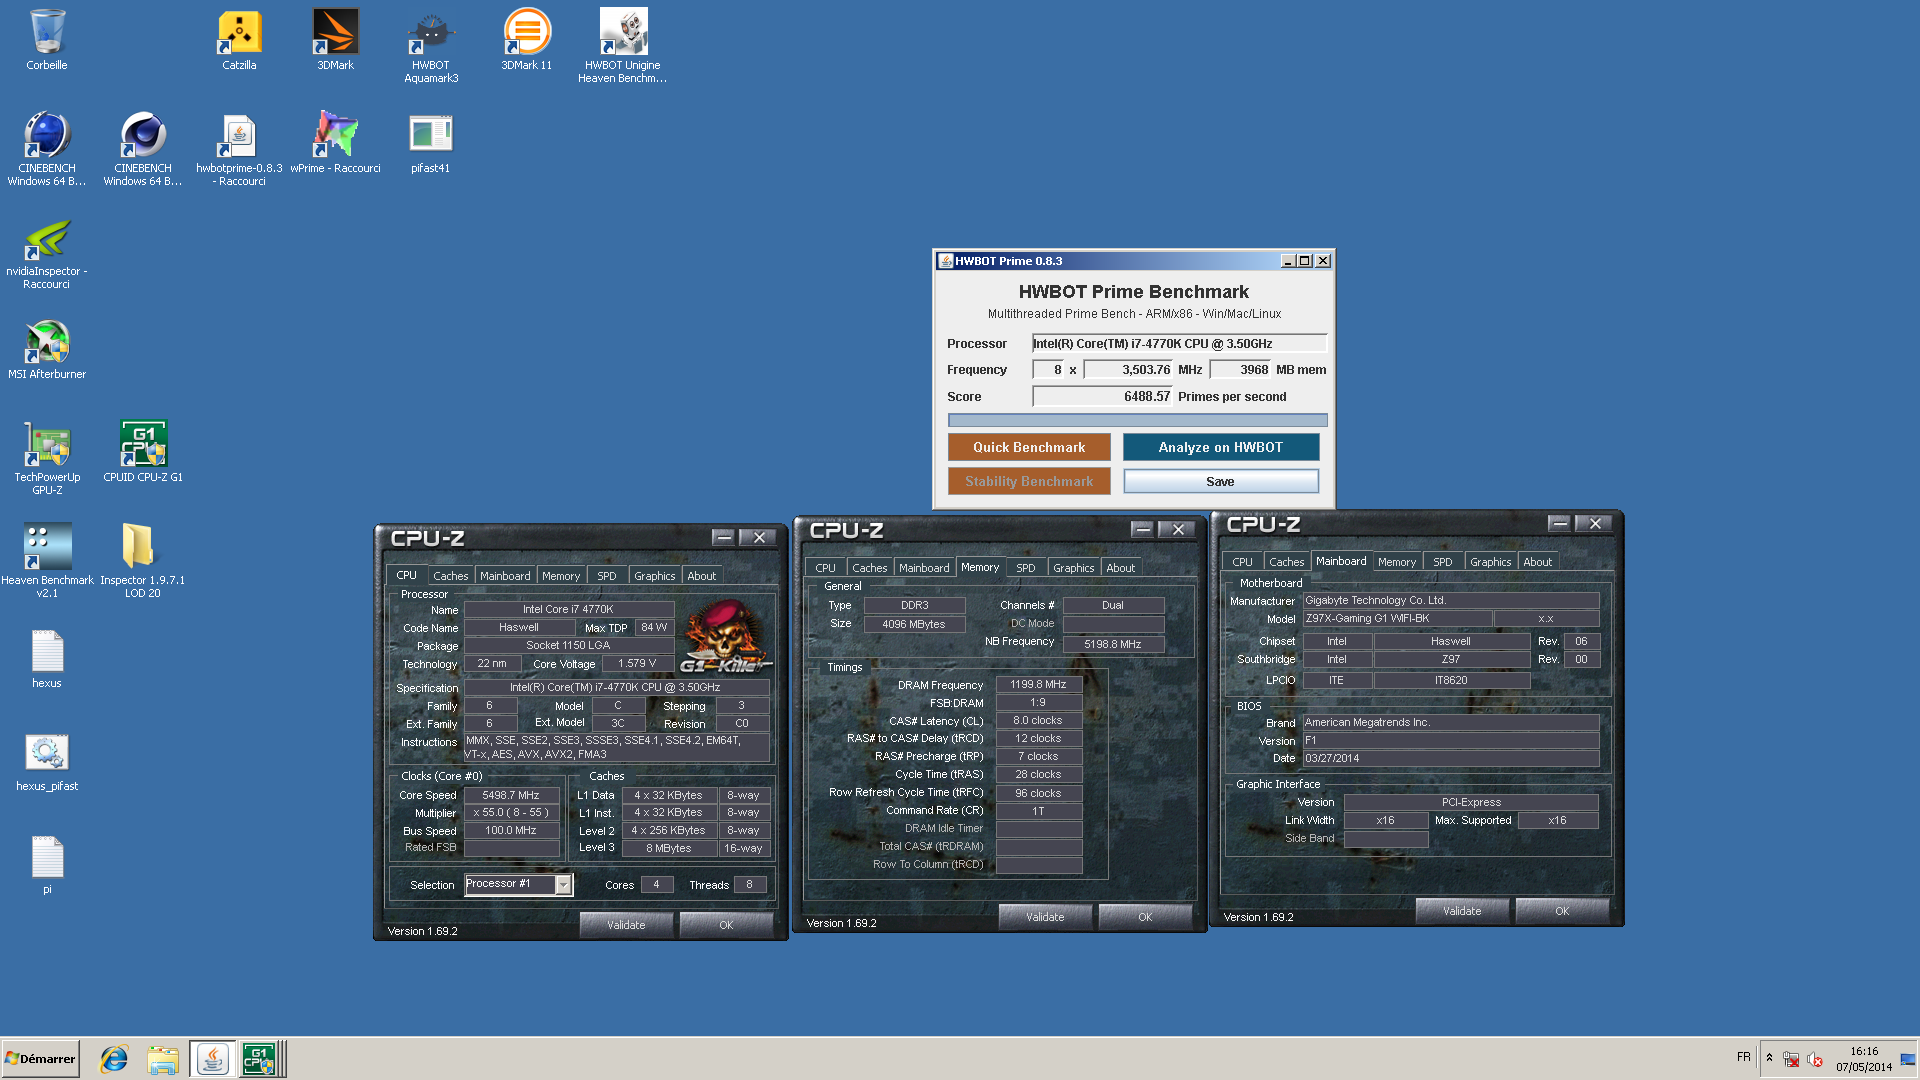
Task: Show hidden system tray icons
Action: pos(1769,1058)
